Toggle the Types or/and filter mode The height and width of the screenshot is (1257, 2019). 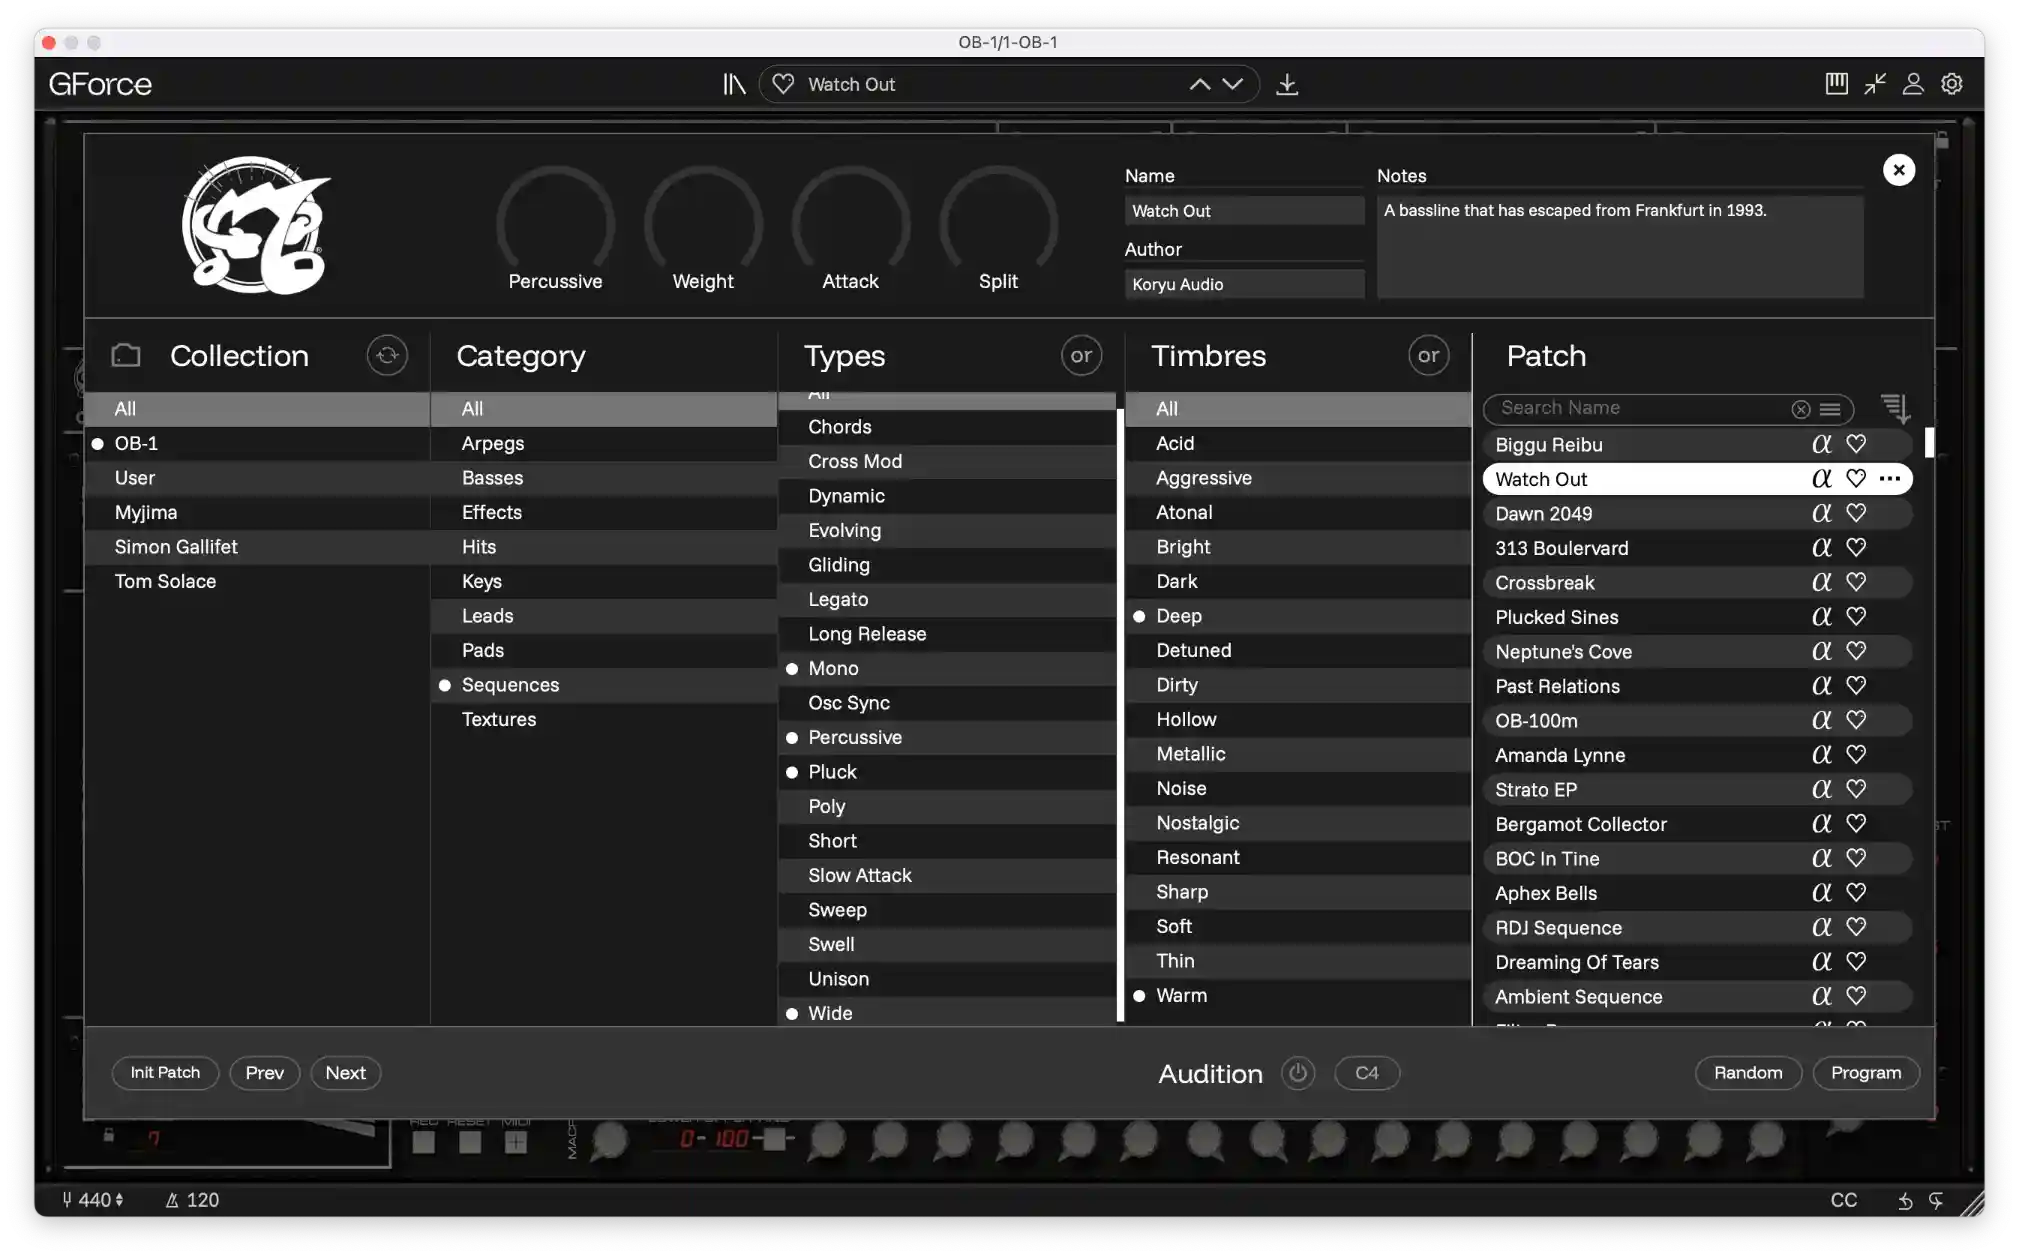tap(1081, 355)
